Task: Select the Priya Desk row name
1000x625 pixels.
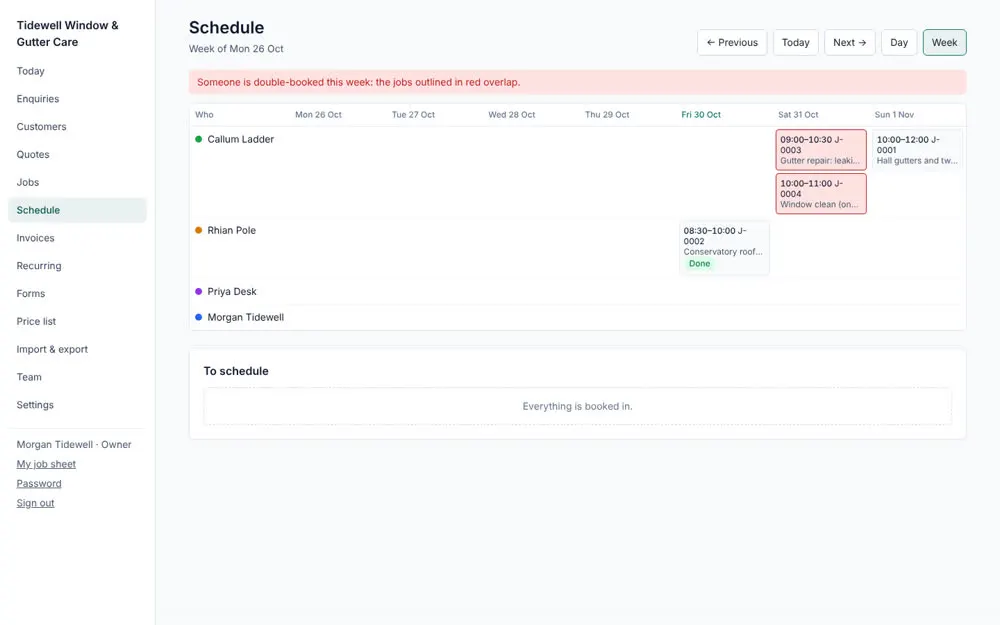Action: [x=232, y=291]
